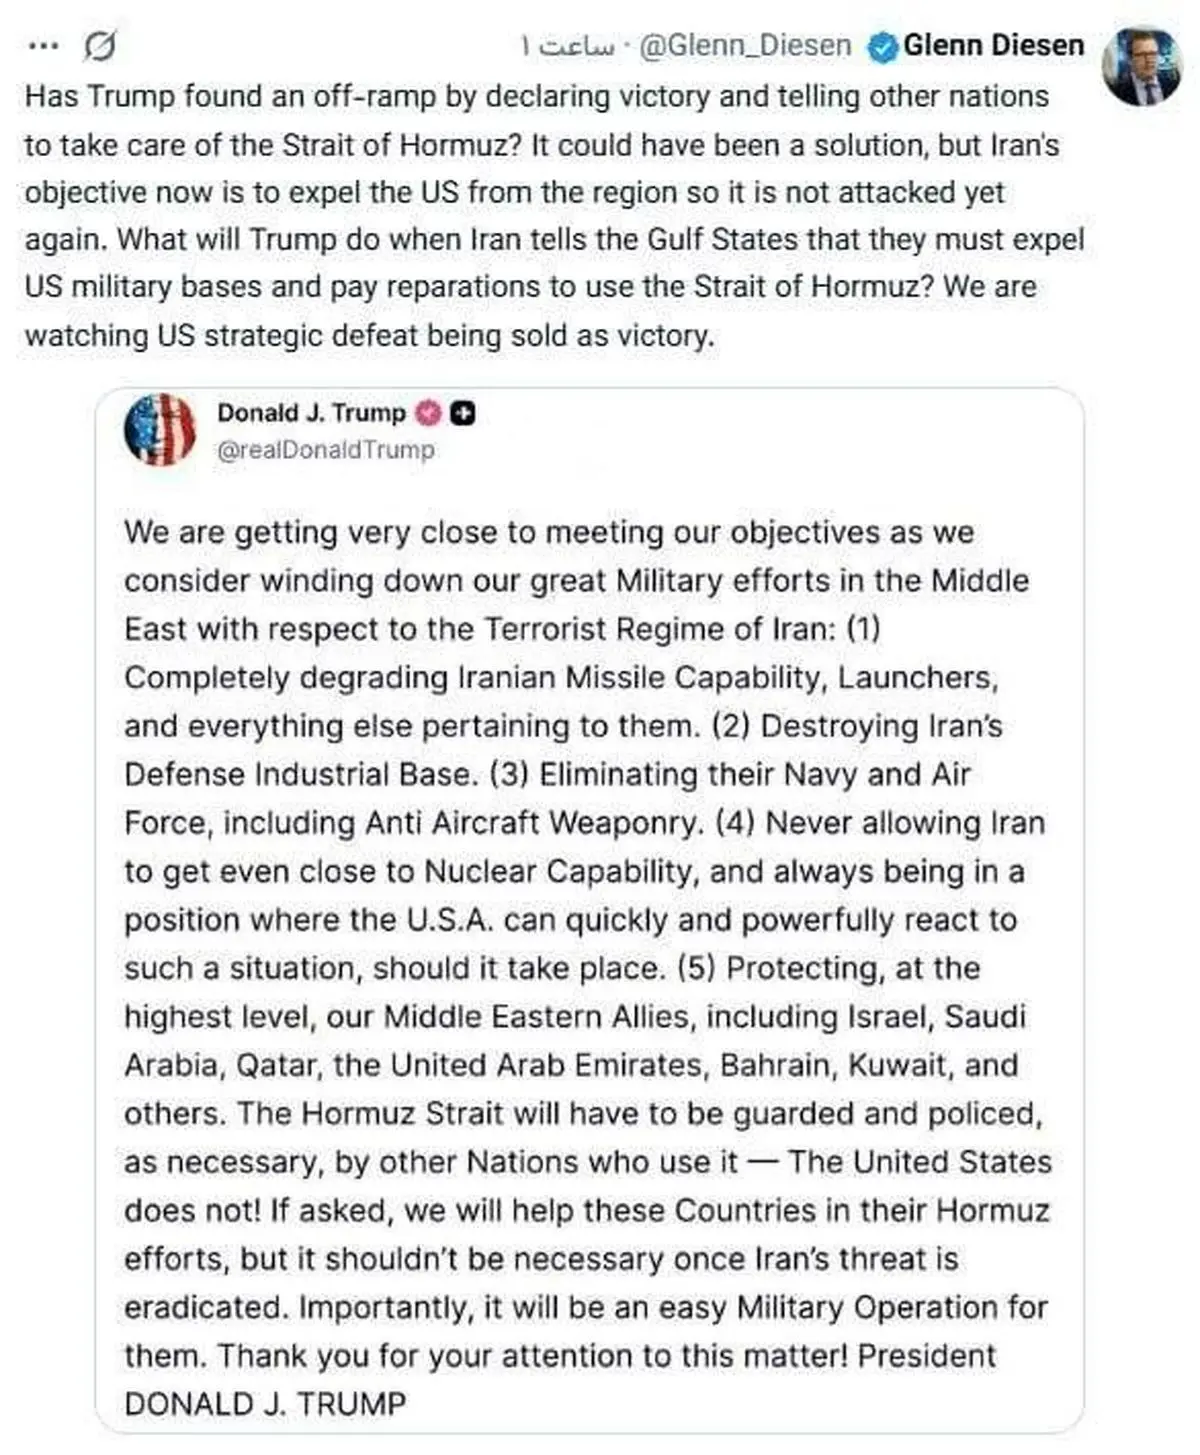
Task: Open Donald J. Trump's flag avatar
Action: point(160,430)
